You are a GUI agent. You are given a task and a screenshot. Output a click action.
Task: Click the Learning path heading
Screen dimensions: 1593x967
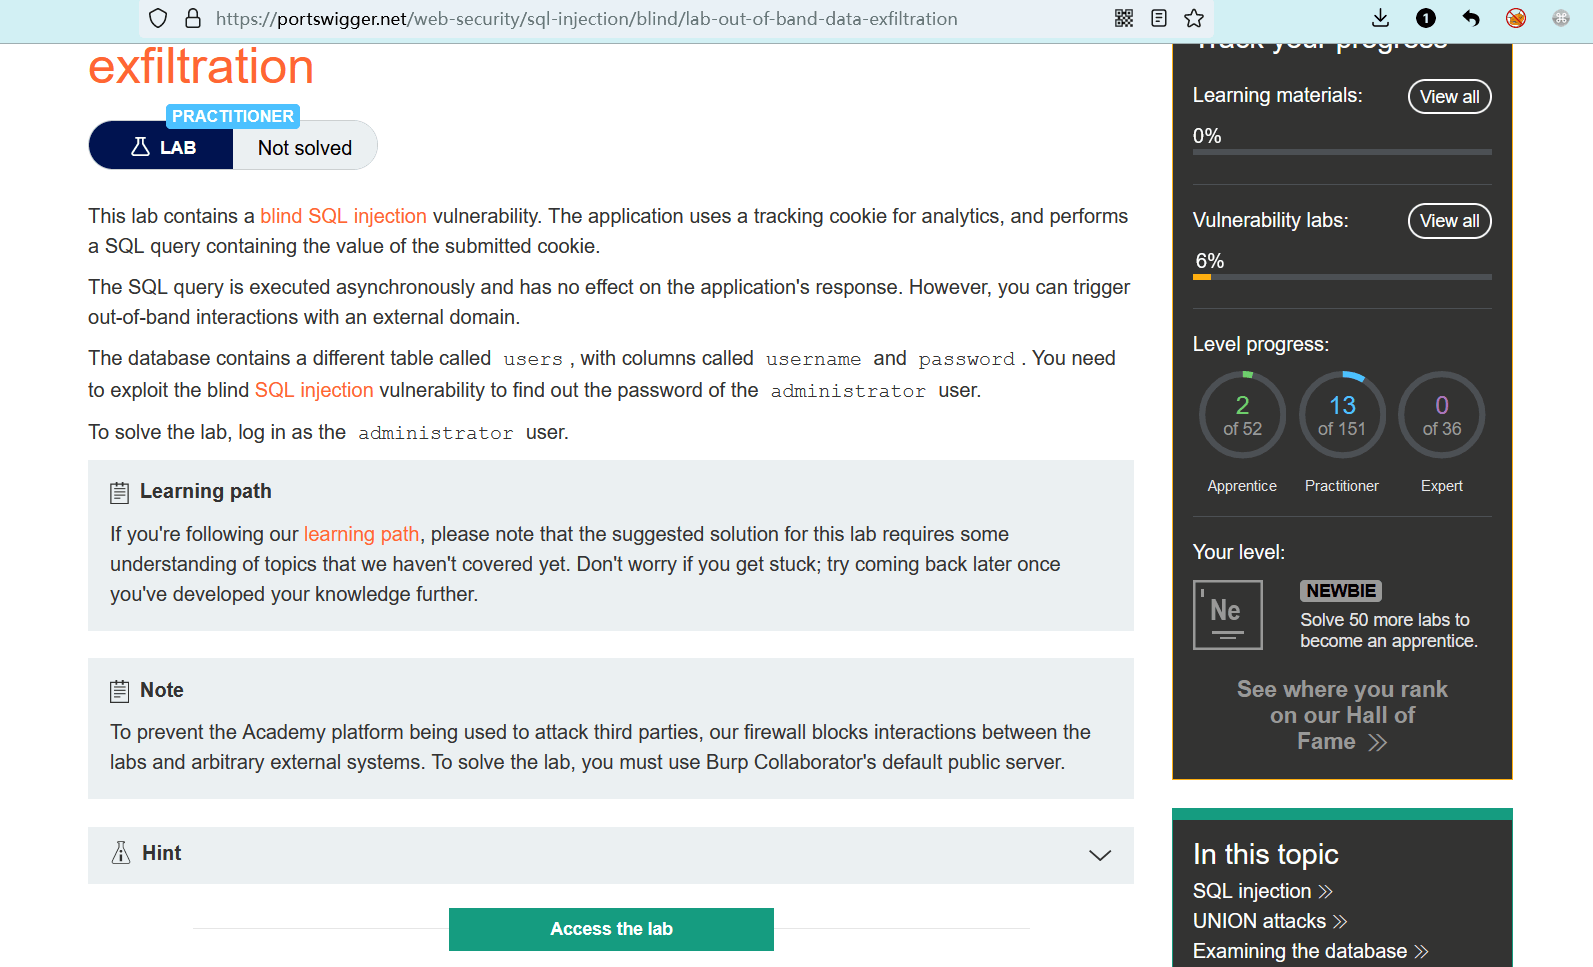pos(206,491)
